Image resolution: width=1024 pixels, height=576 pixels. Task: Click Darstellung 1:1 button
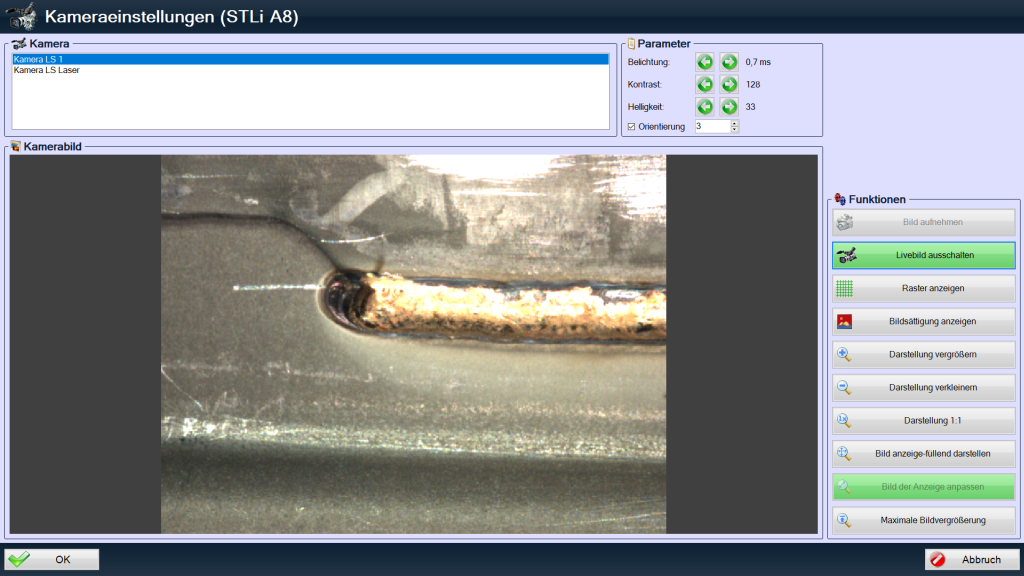tap(923, 421)
